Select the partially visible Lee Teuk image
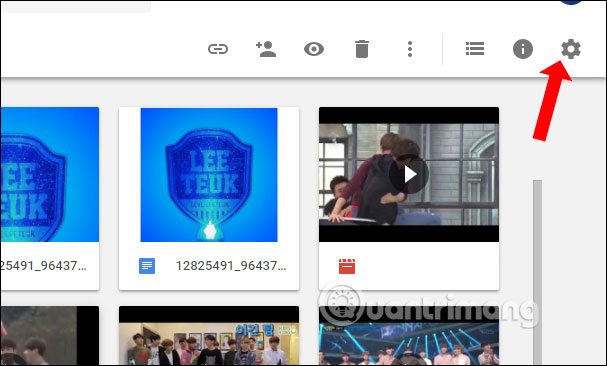 (50, 175)
